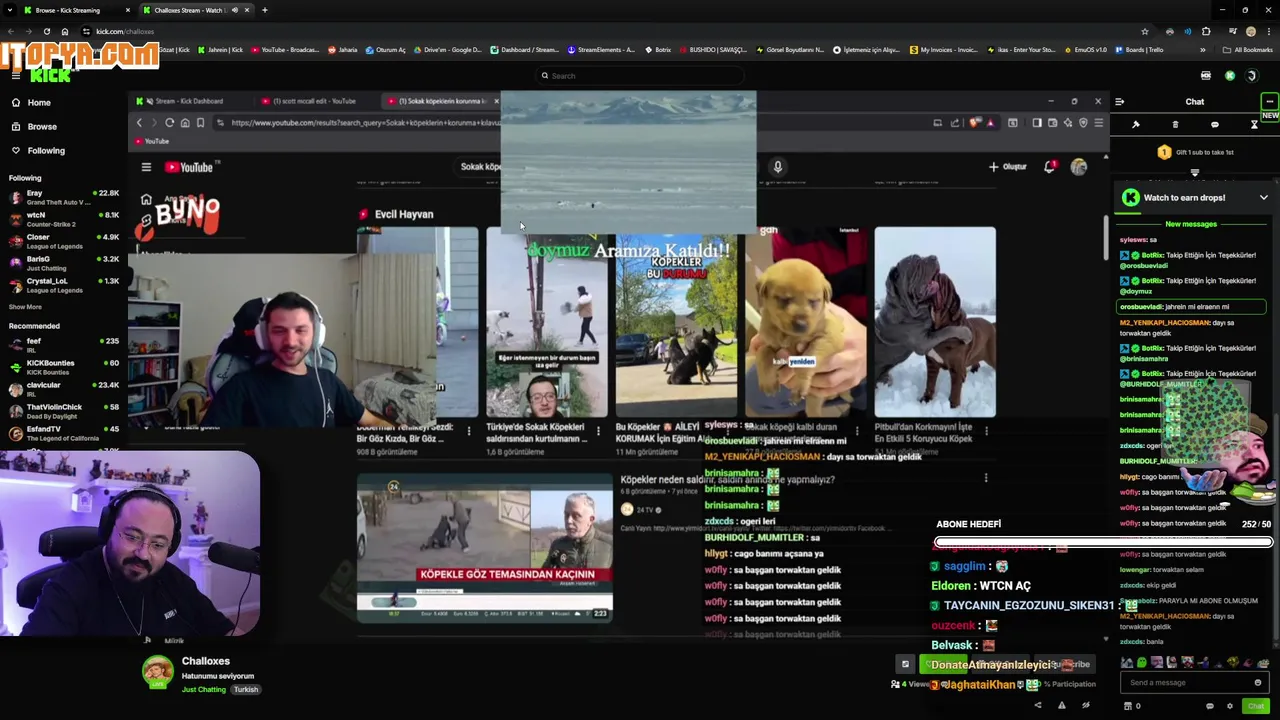Image resolution: width=1280 pixels, height=720 pixels.
Task: Open wtcN followed channel
Action: pos(64,219)
